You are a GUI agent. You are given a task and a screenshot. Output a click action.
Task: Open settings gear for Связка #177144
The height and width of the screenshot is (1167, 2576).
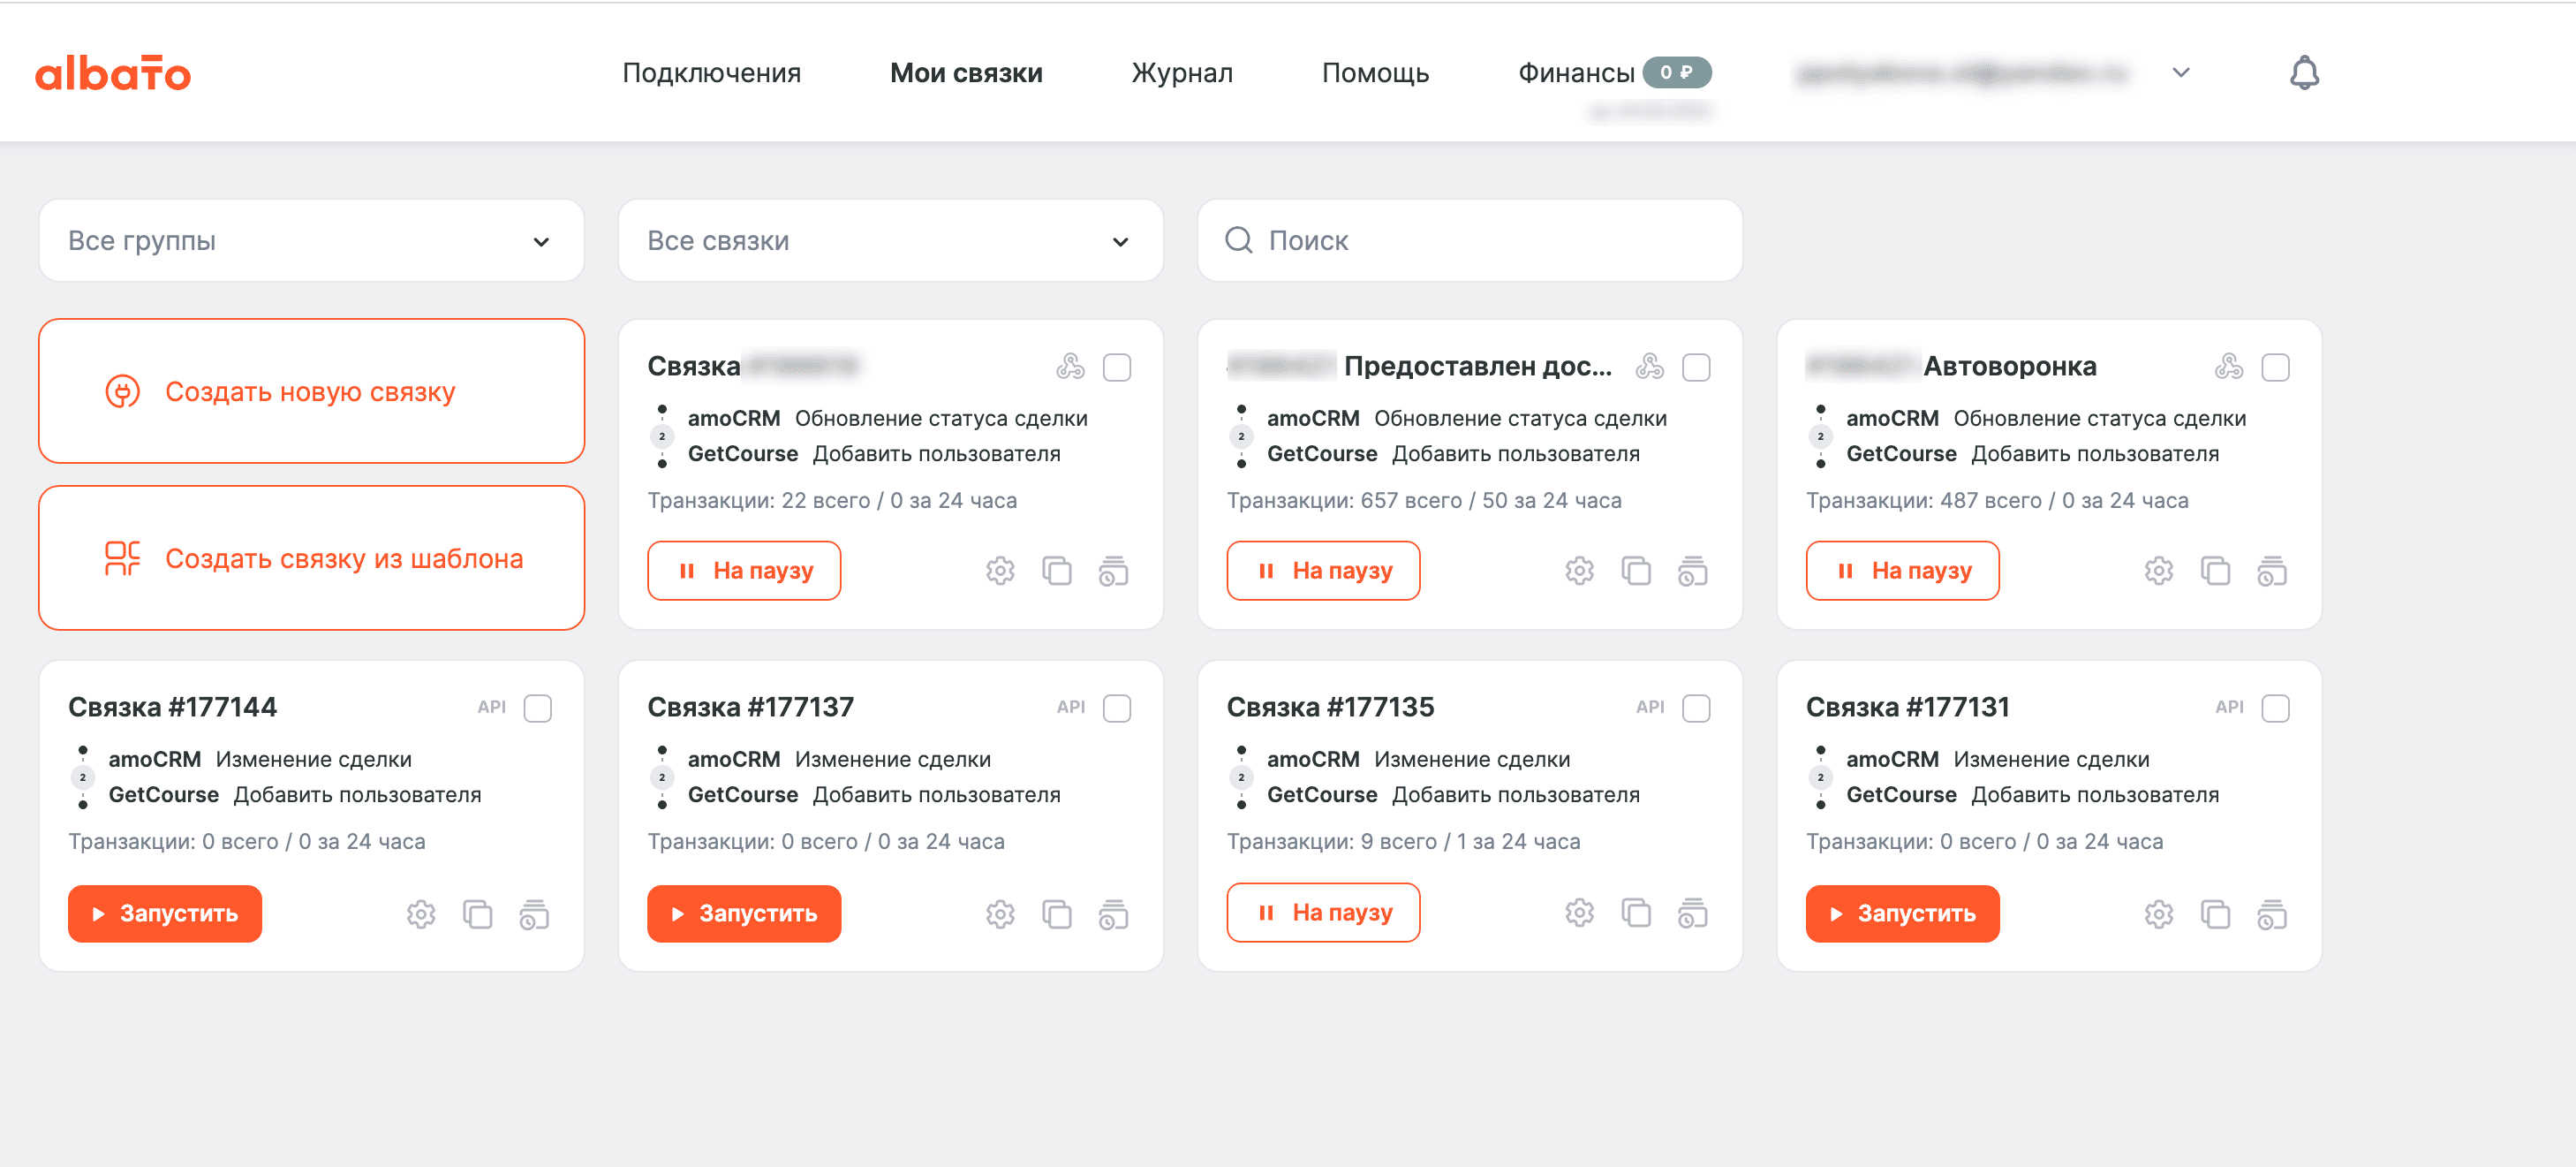[x=421, y=914]
